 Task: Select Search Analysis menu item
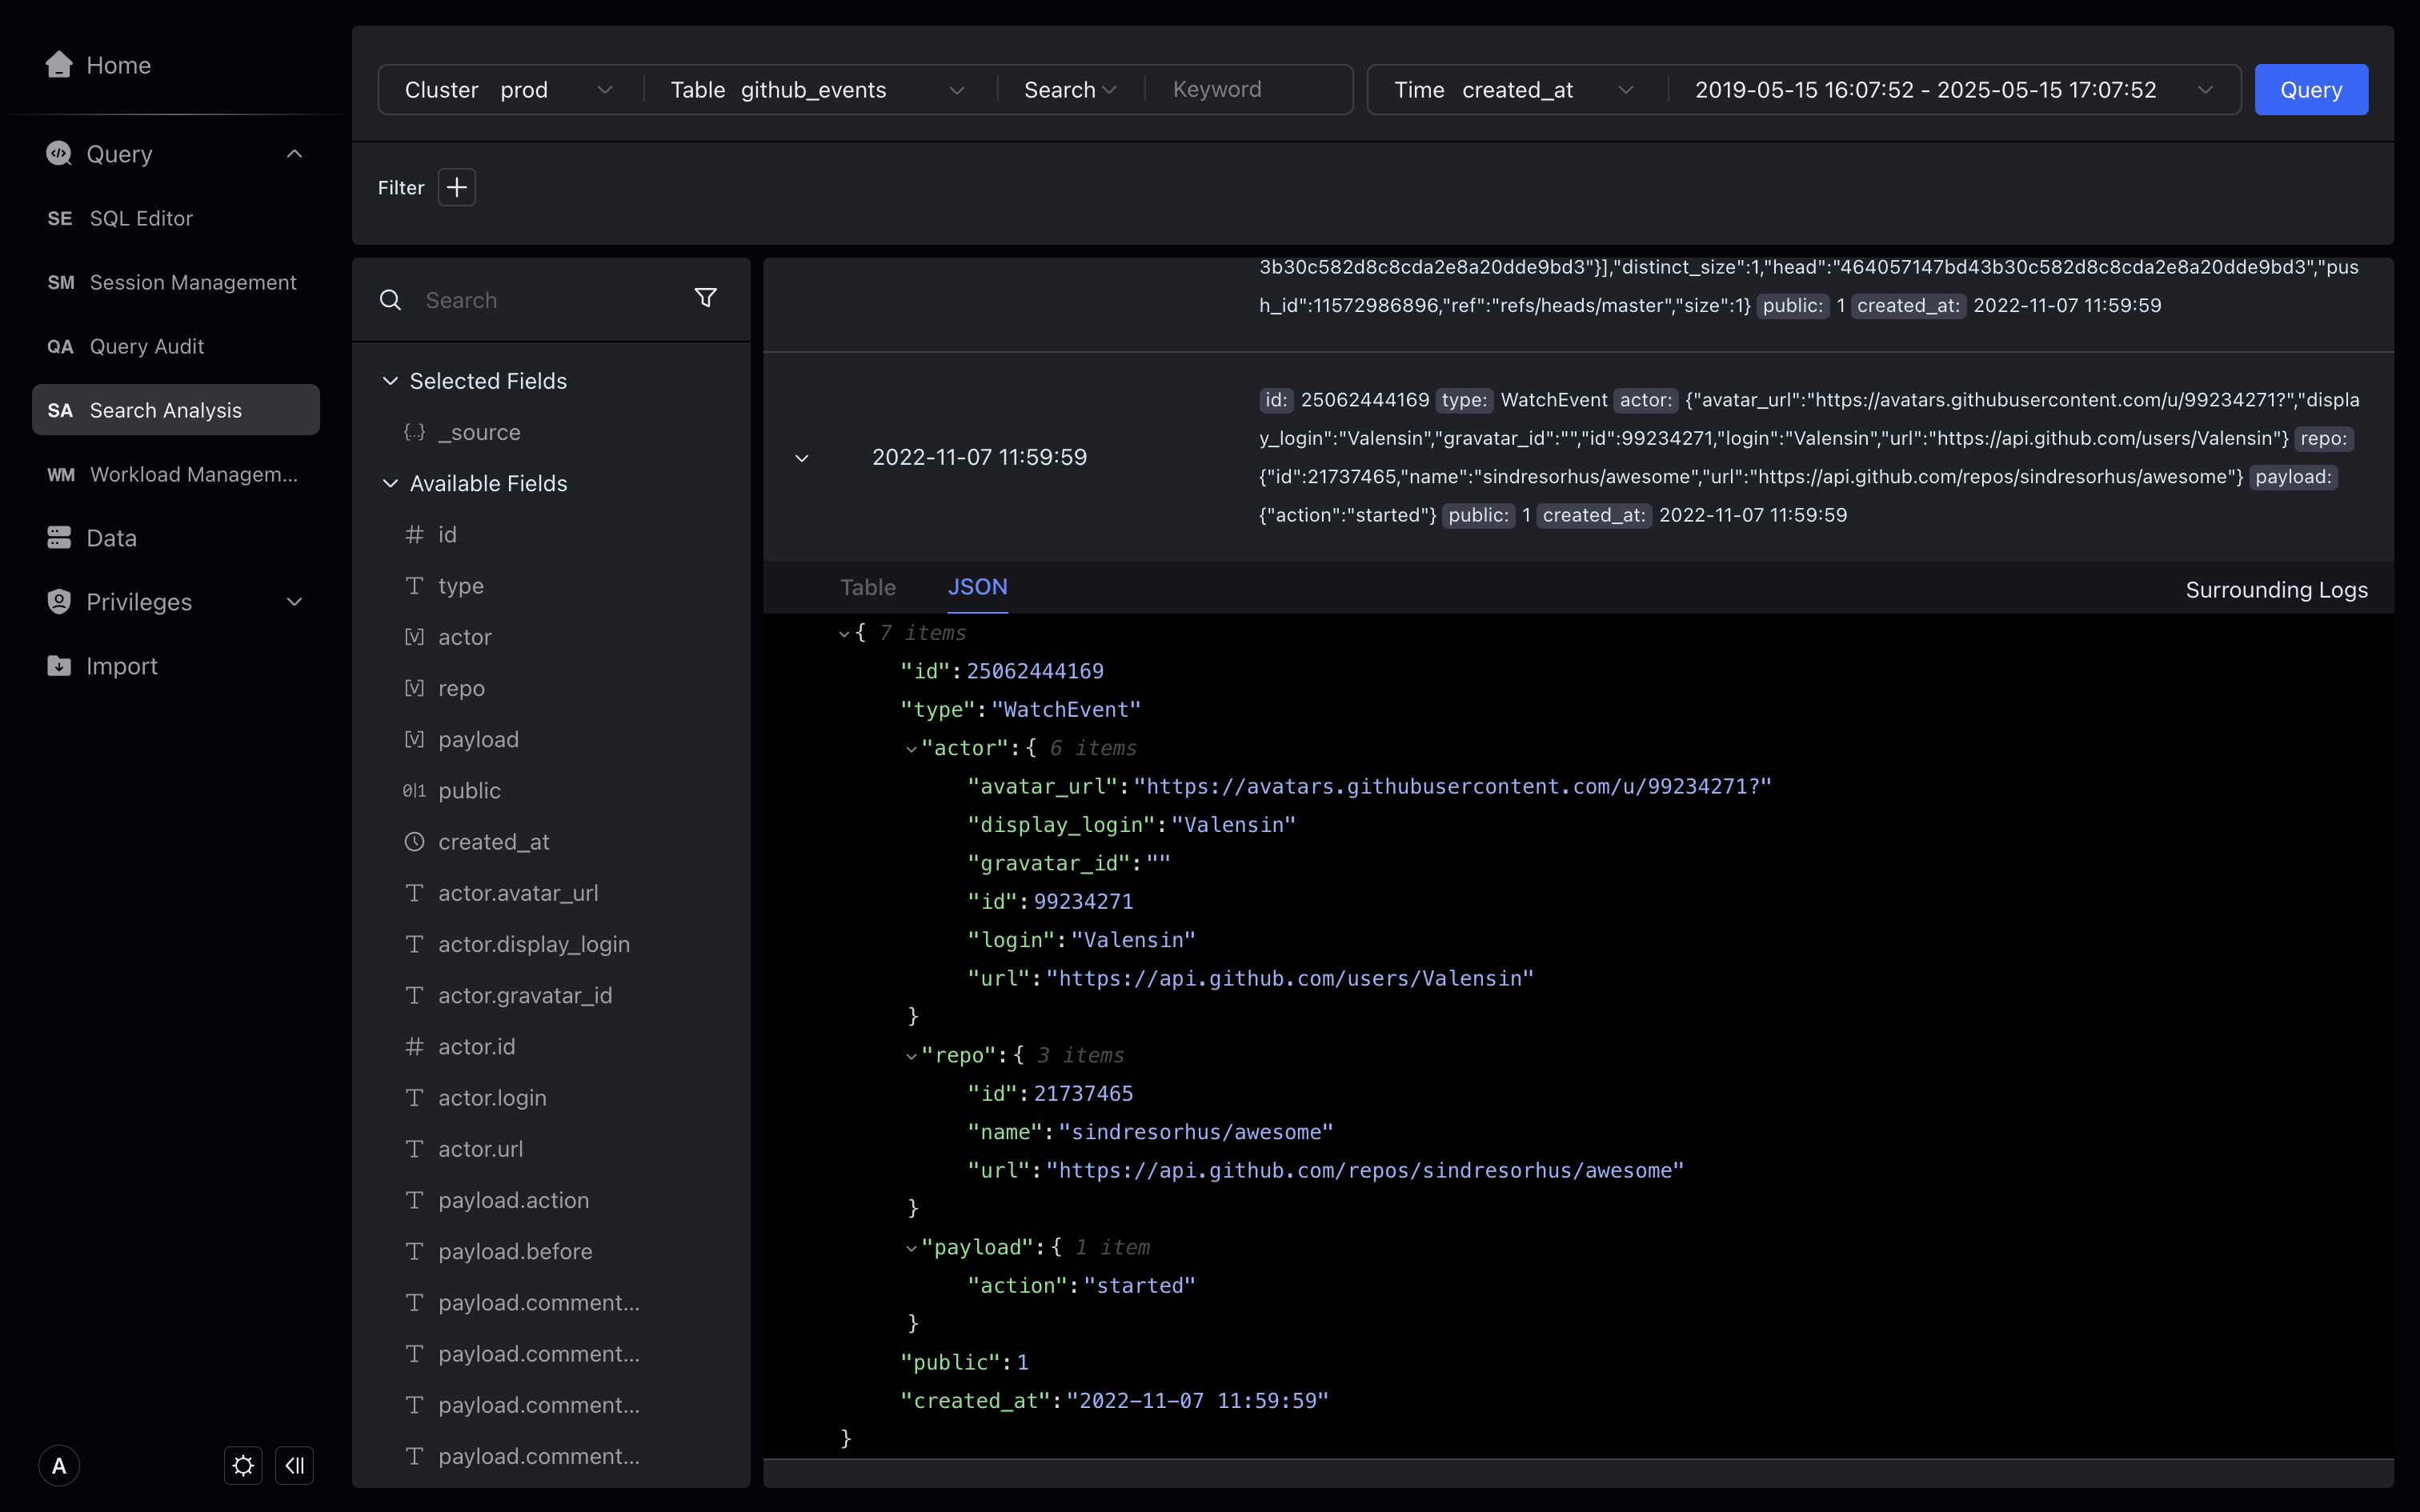[176, 410]
